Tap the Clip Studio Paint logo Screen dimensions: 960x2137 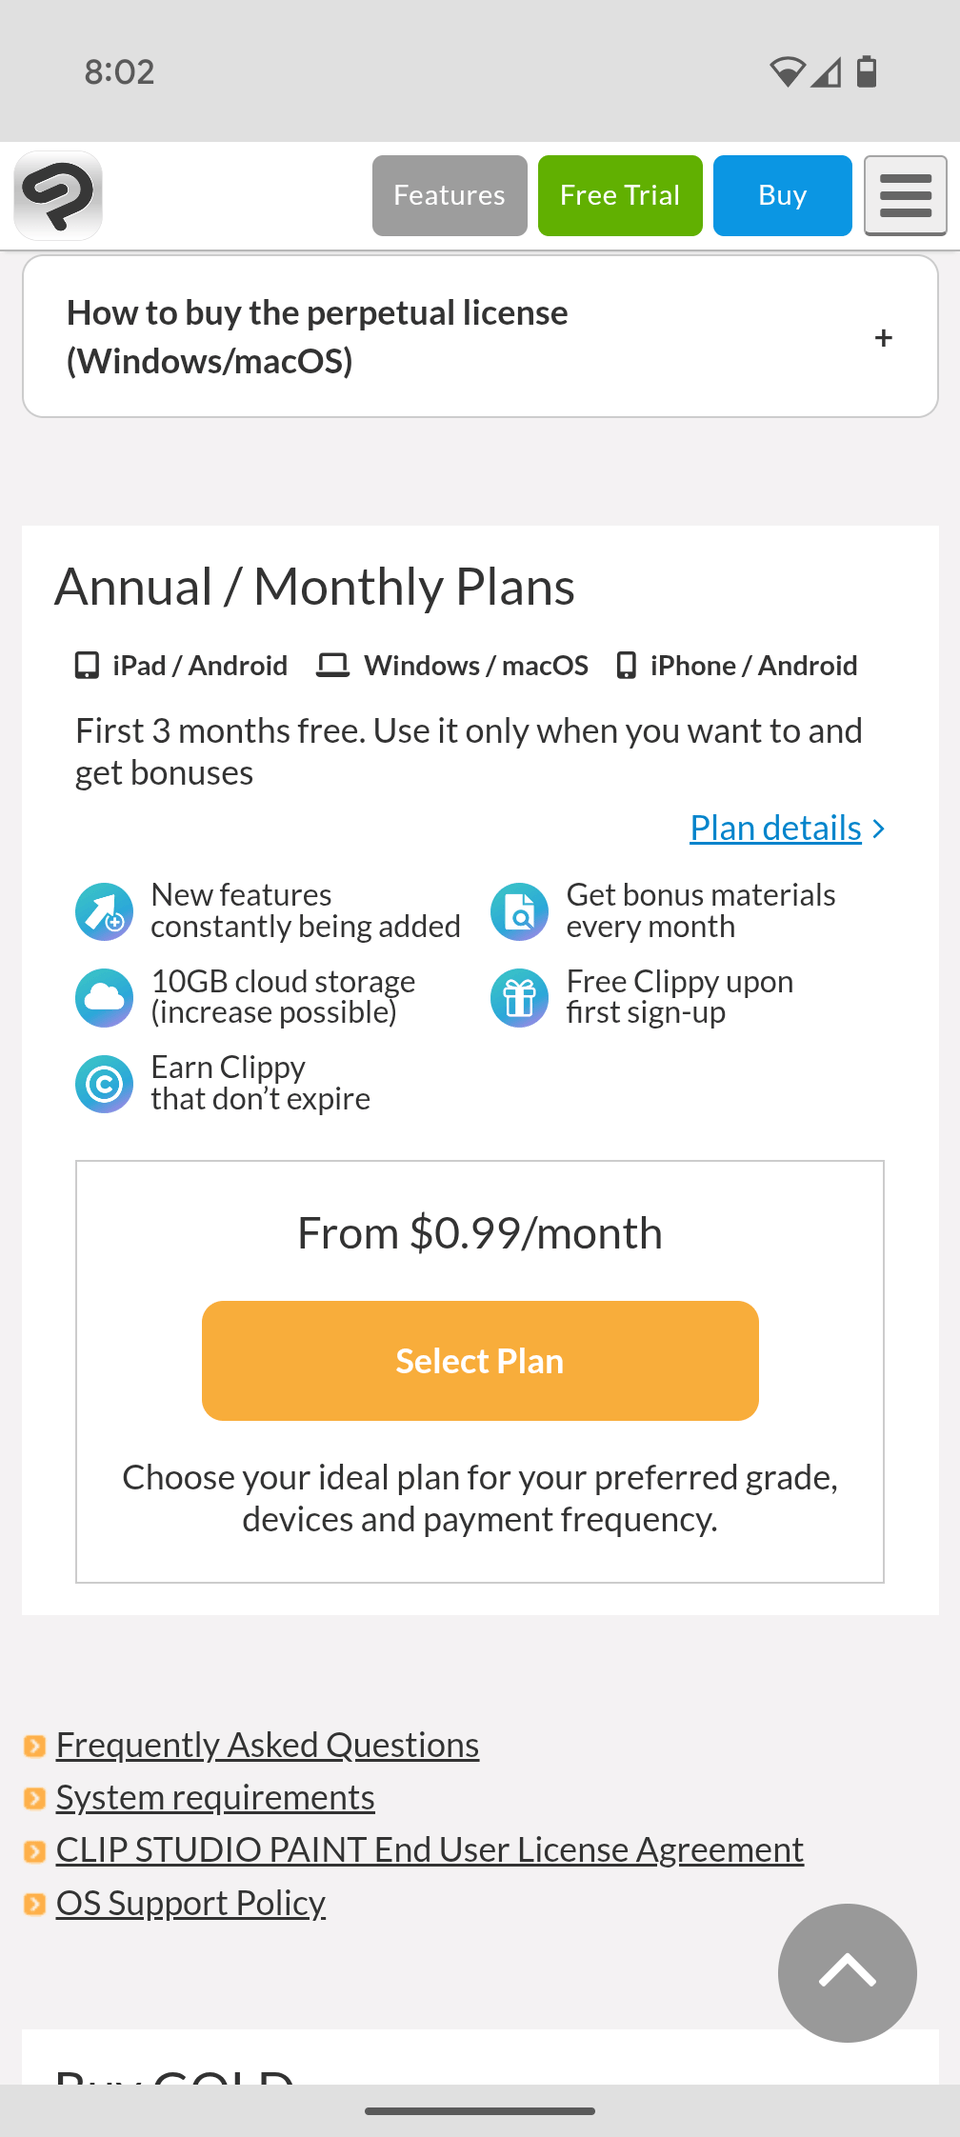point(58,196)
